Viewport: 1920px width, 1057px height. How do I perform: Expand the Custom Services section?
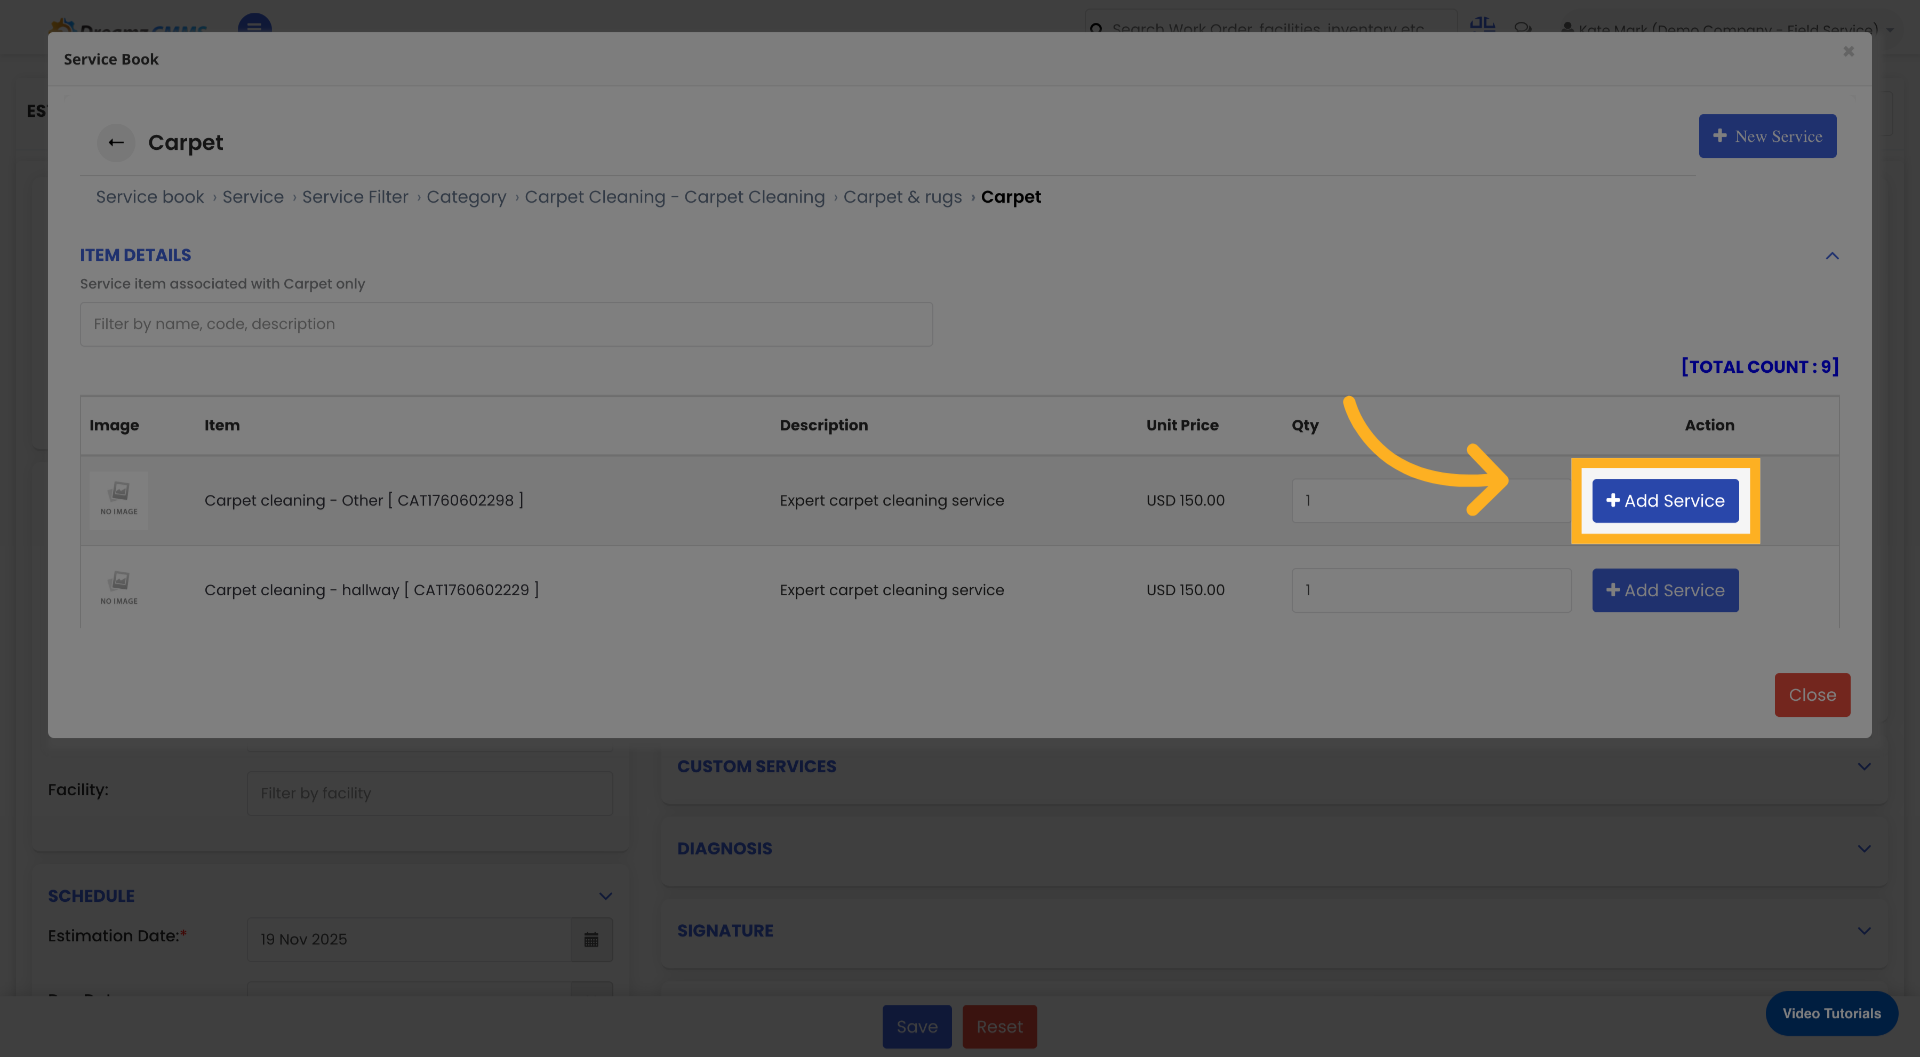[x=1864, y=767]
